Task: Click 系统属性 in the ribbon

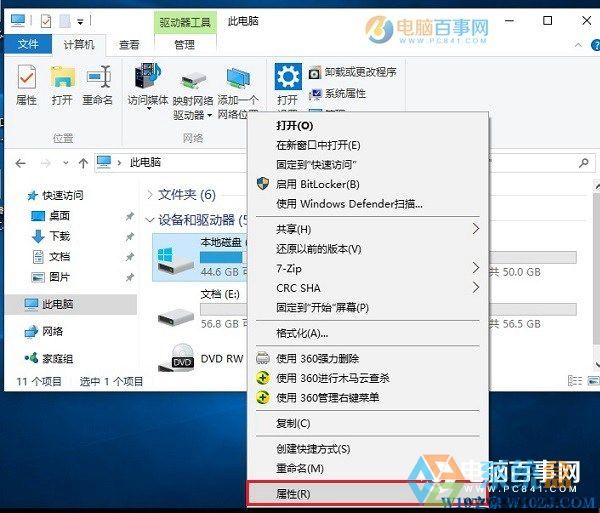Action: point(337,93)
